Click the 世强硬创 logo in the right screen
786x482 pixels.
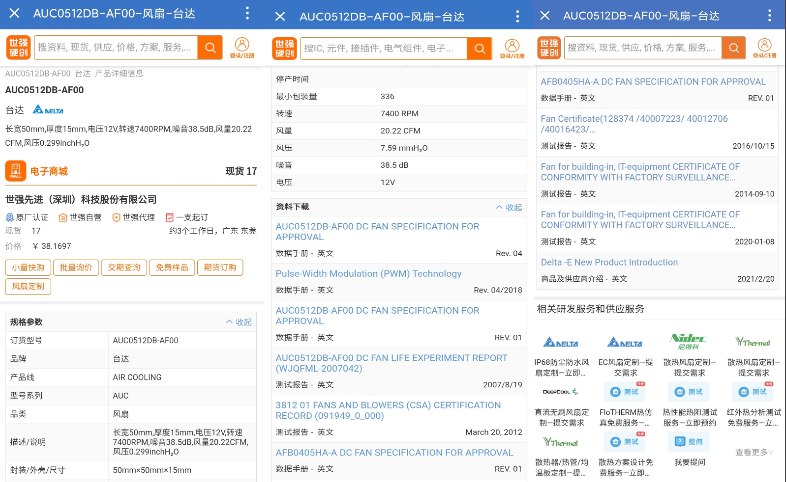coord(549,47)
